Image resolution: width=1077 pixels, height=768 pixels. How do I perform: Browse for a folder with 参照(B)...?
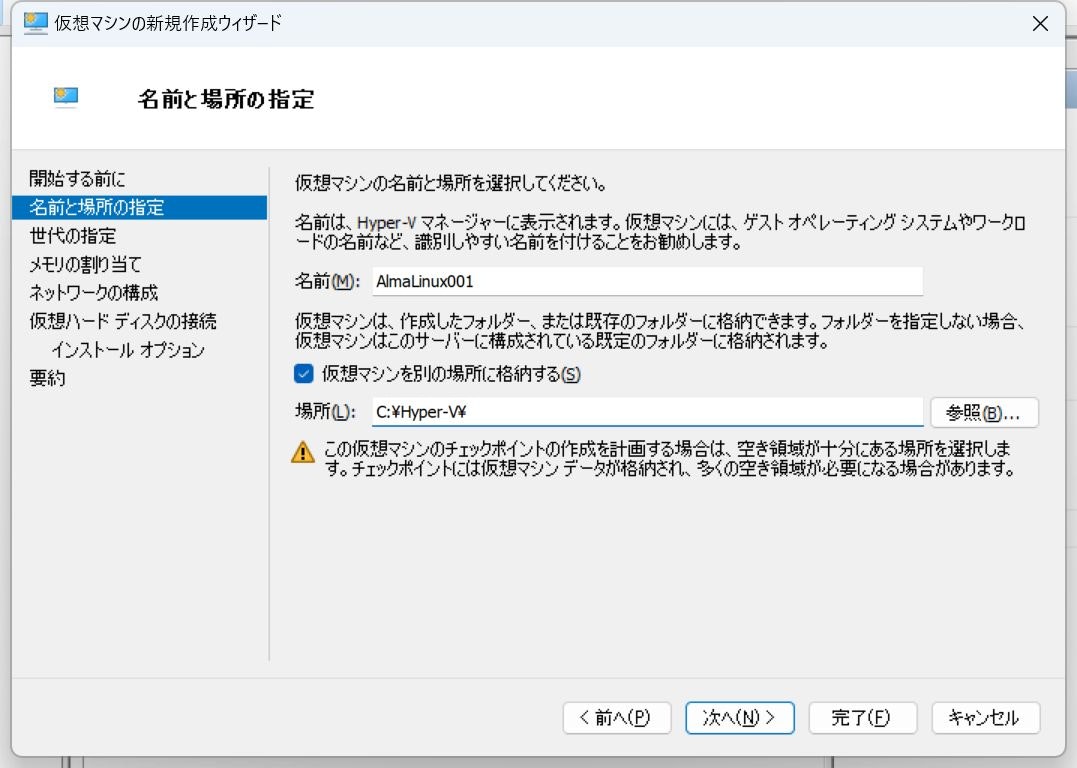pos(984,412)
